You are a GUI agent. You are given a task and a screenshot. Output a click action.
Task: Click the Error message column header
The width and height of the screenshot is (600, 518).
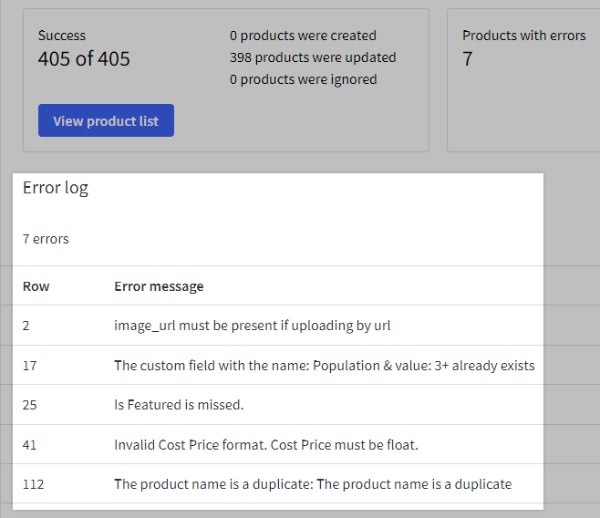(x=159, y=286)
